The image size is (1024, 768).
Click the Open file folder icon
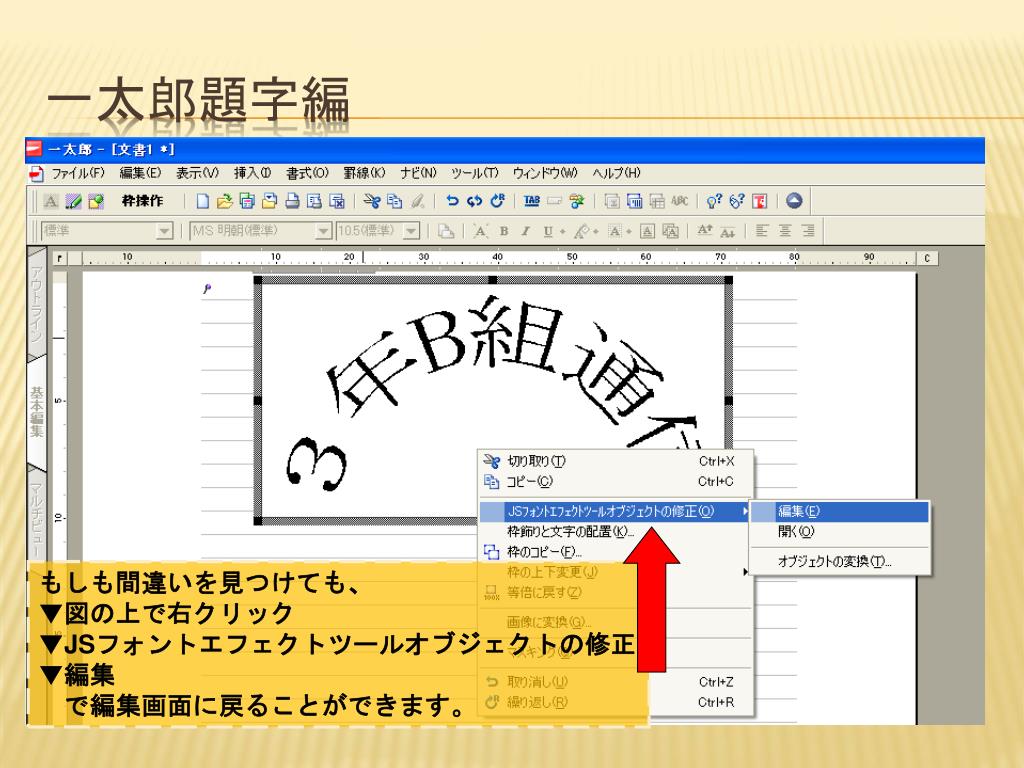(x=225, y=201)
